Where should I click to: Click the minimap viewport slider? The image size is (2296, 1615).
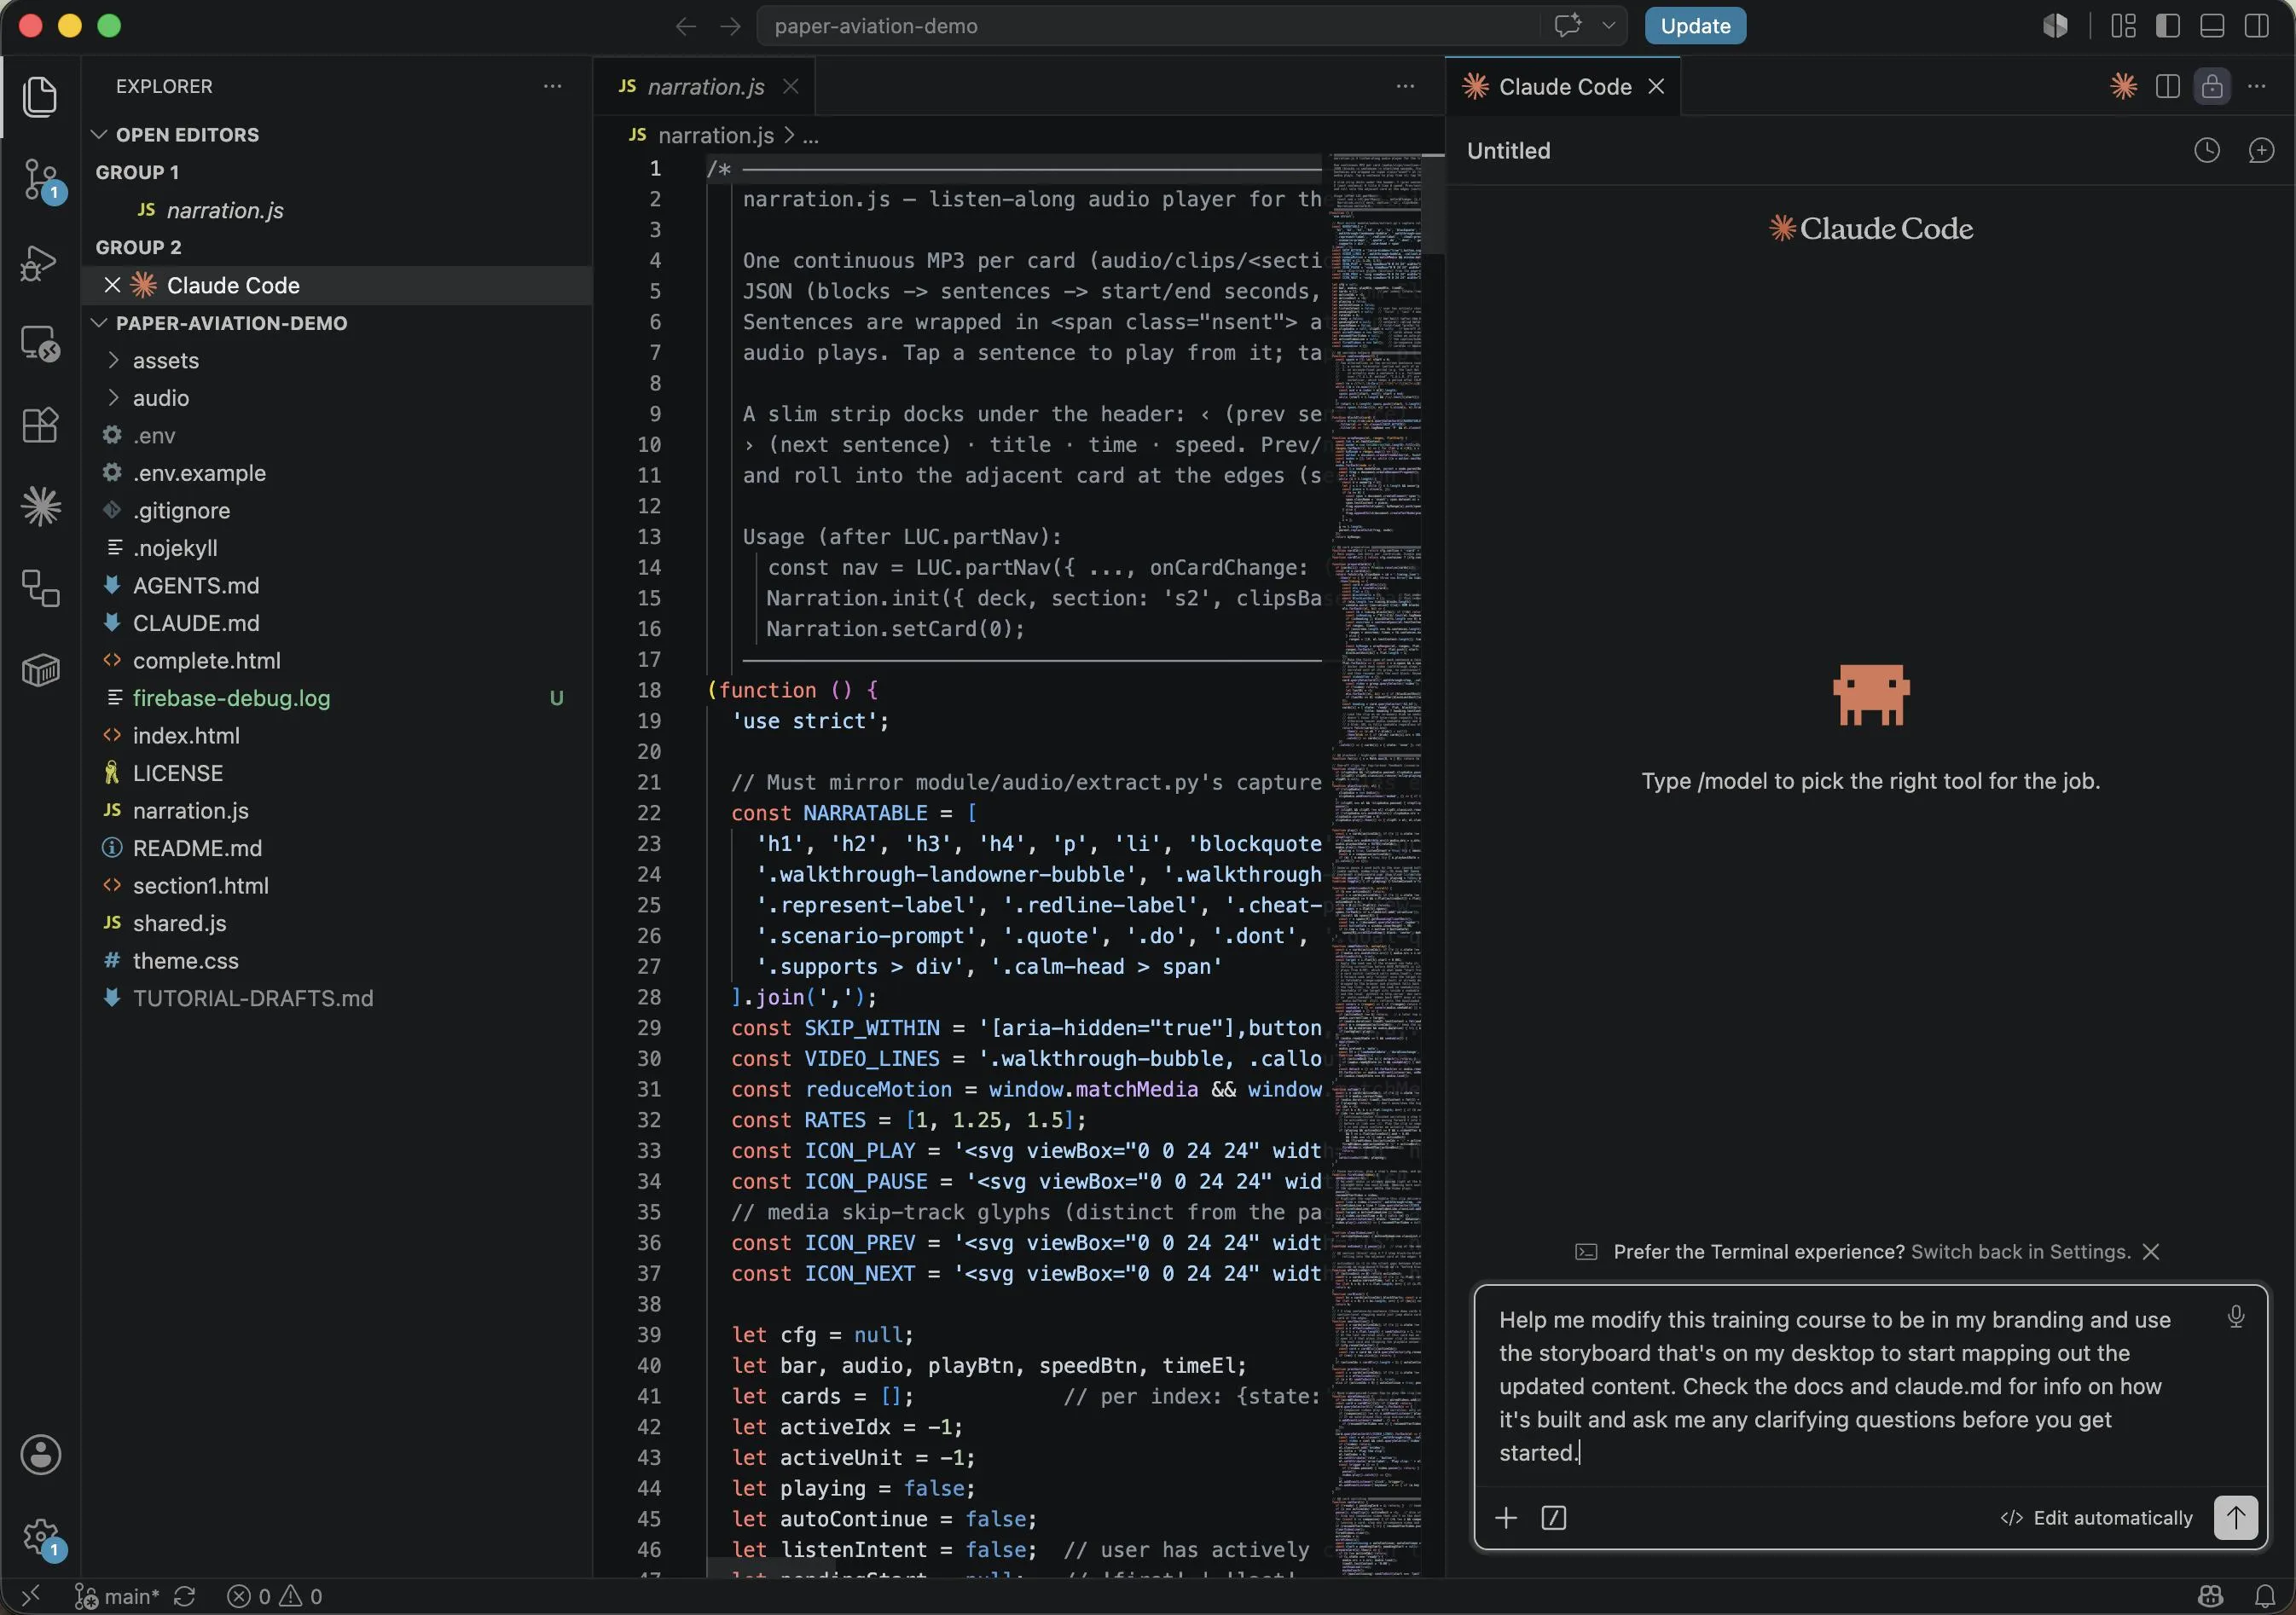(1433, 205)
